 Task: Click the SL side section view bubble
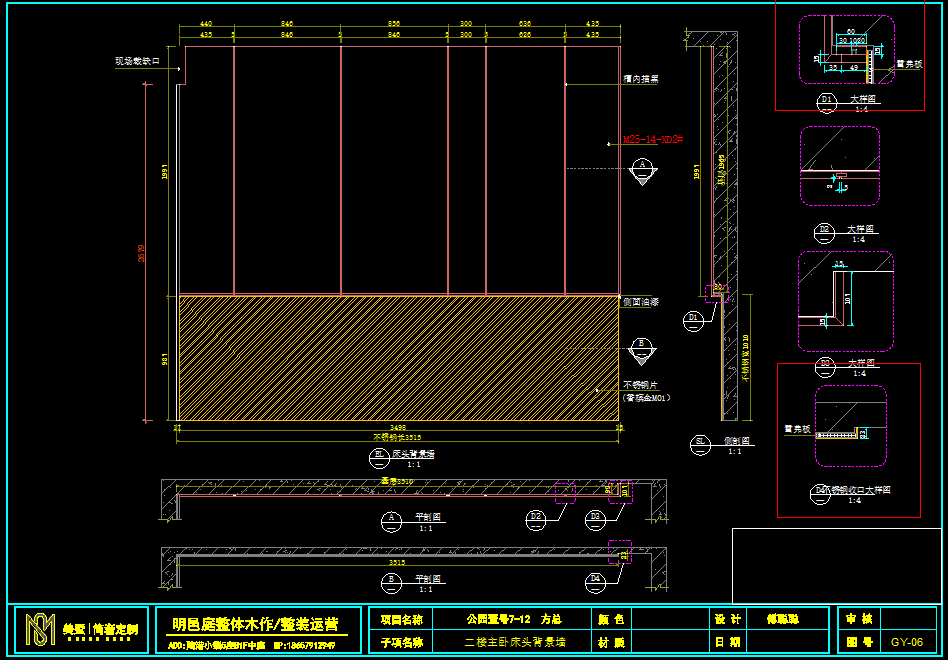[700, 441]
